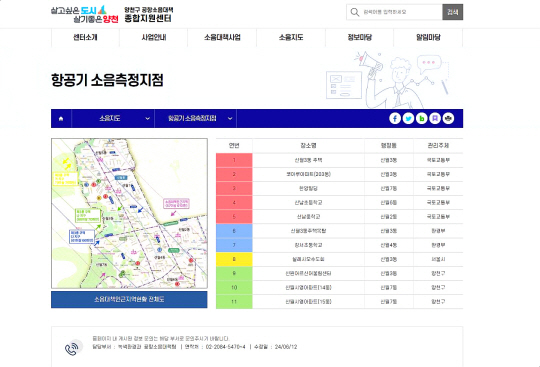This screenshot has height=367, width=540.
Task: Click the magnifier icon in the search box
Action: (x=355, y=12)
